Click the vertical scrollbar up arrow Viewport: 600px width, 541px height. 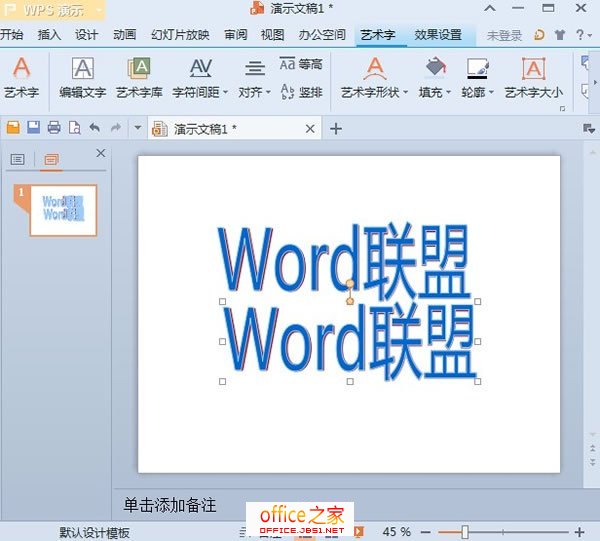[592, 152]
